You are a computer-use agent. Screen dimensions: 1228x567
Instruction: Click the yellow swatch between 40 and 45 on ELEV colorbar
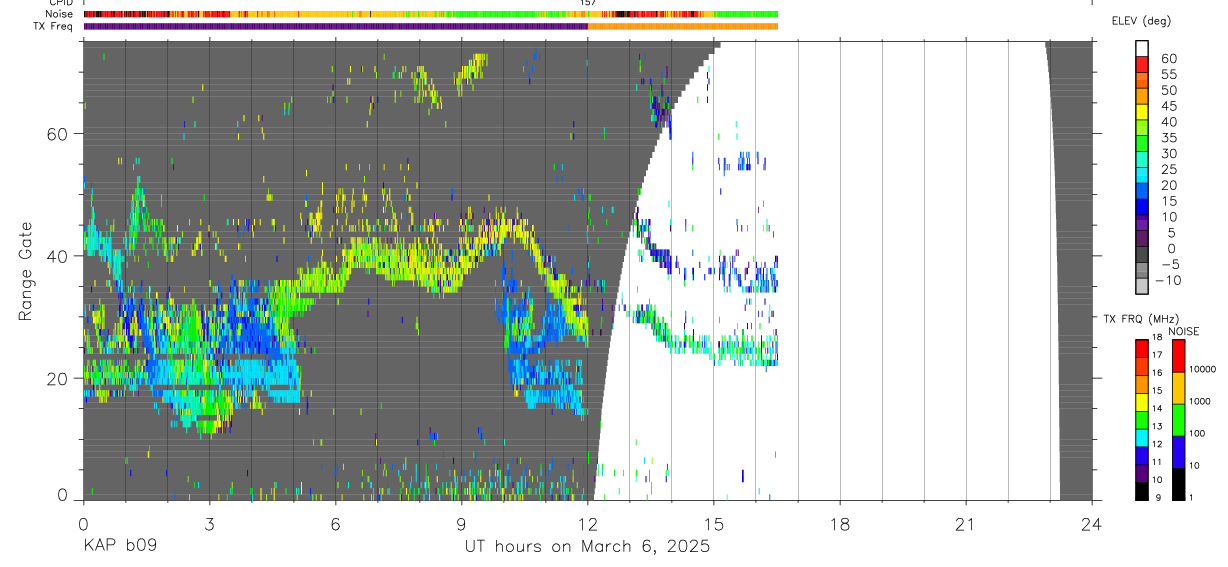click(x=1143, y=112)
